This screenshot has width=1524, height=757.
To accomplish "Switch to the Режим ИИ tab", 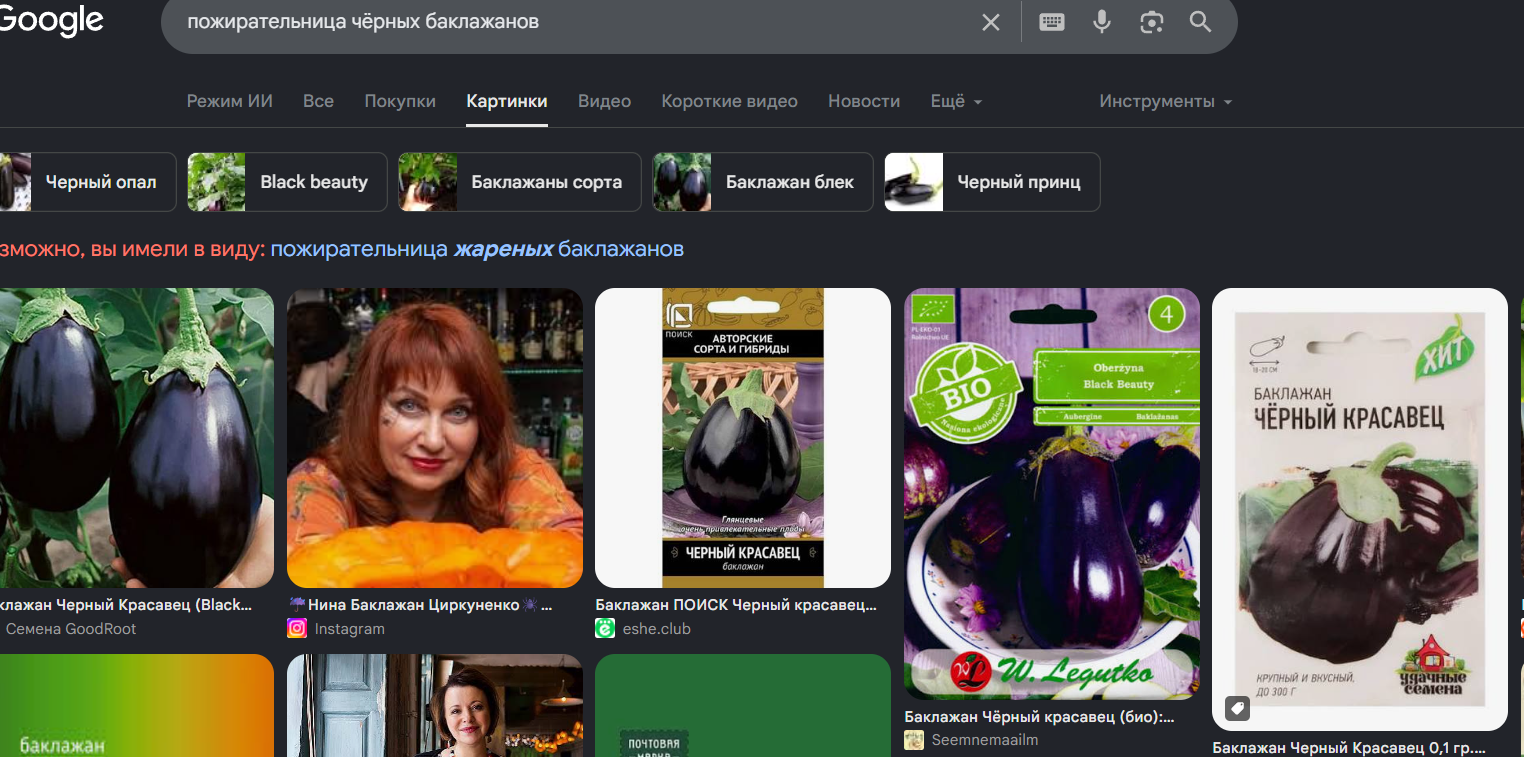I will click(230, 101).
